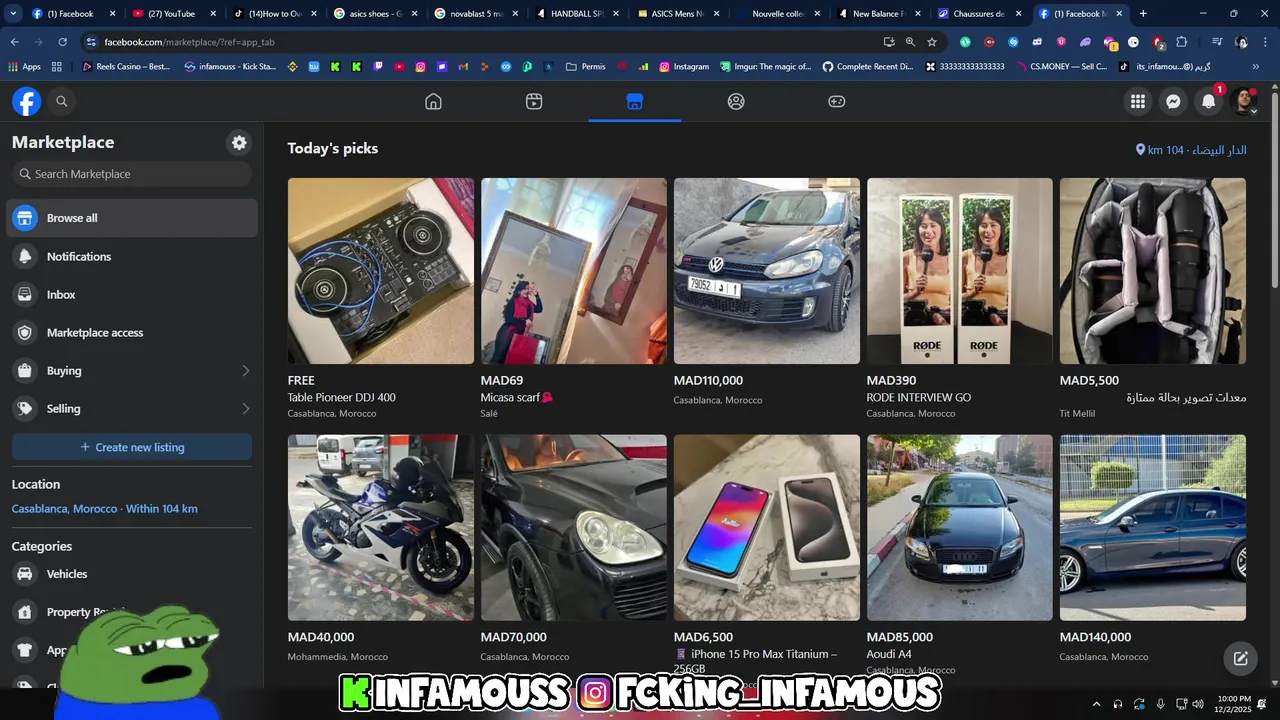Open a new browser tab with plus

pos(1143,14)
